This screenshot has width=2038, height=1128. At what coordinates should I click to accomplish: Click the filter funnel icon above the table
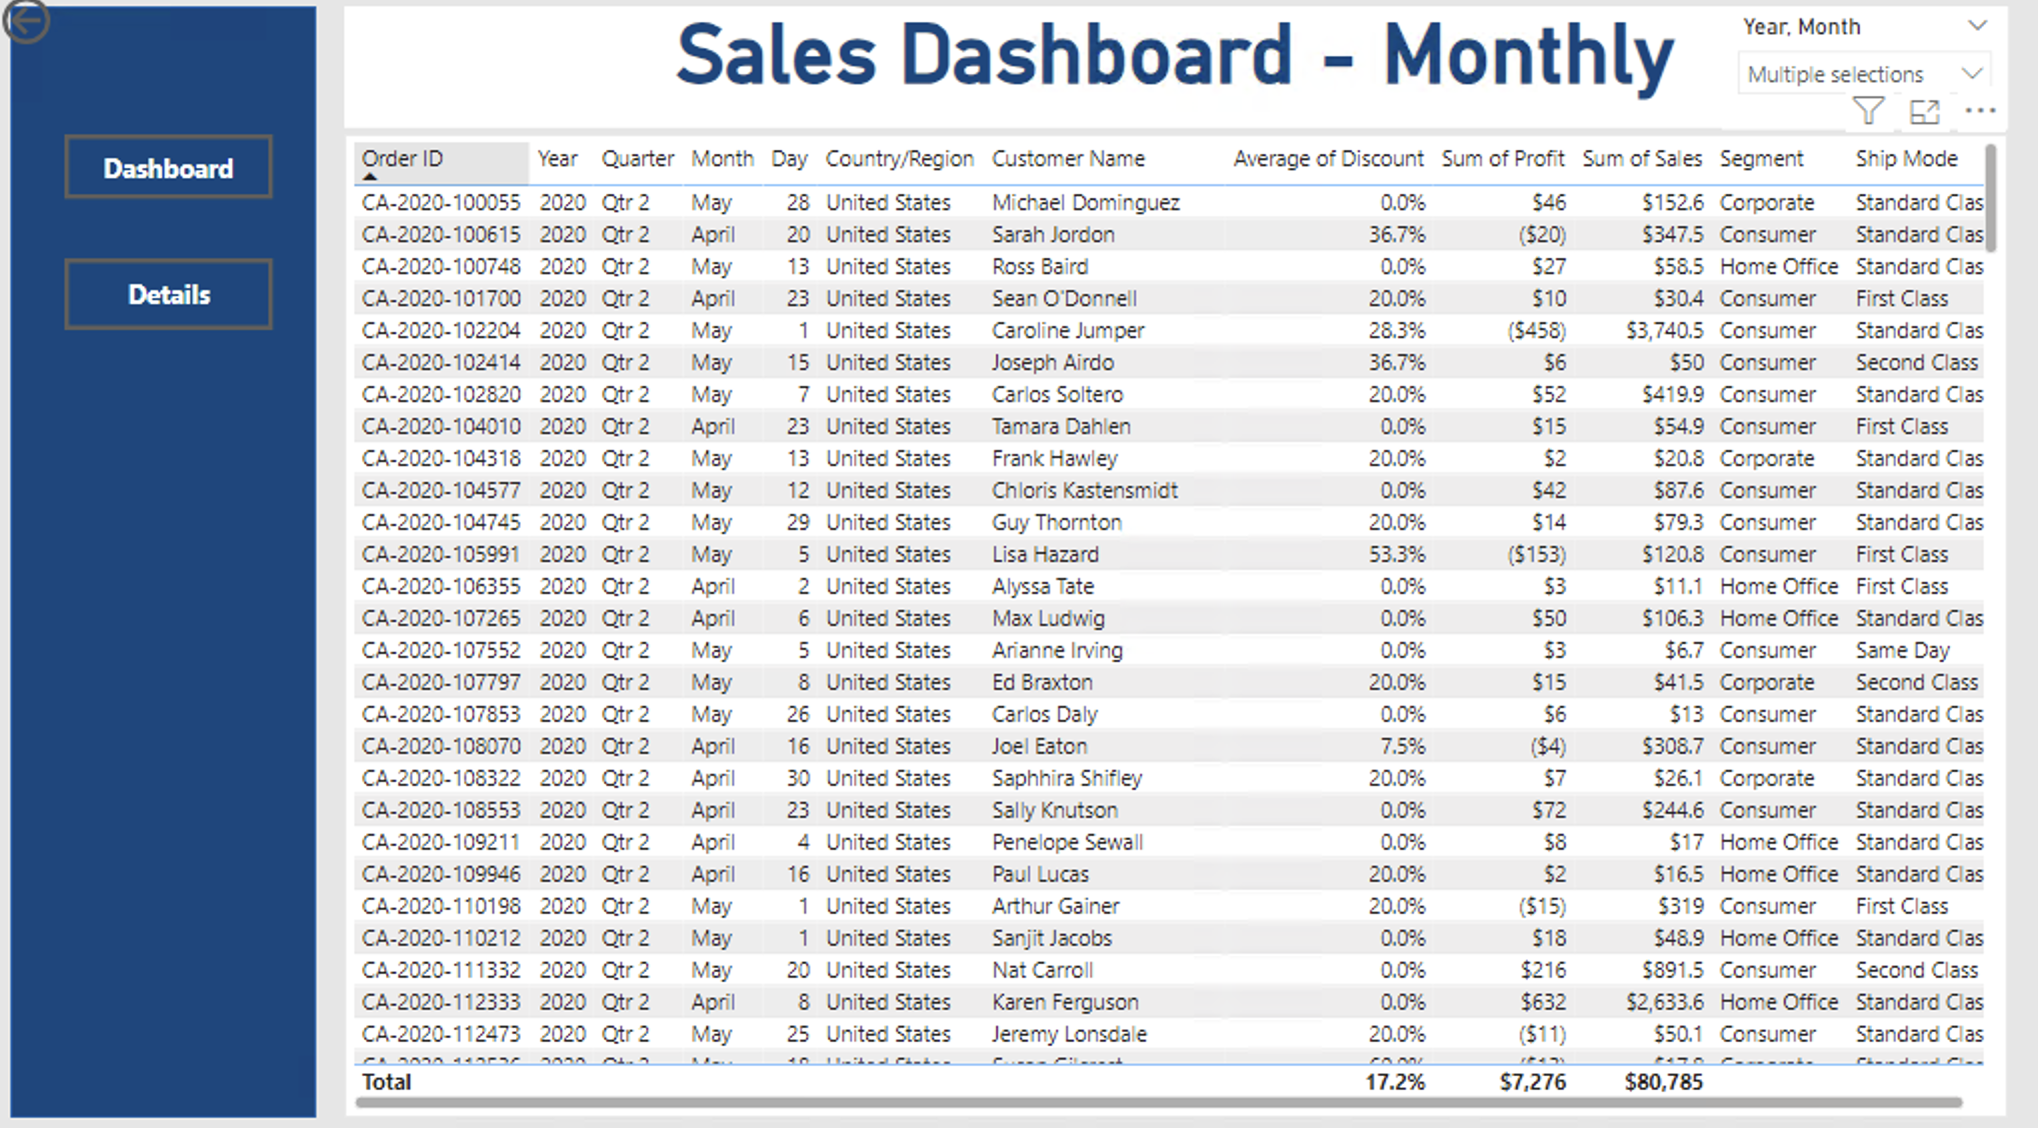click(x=1869, y=111)
